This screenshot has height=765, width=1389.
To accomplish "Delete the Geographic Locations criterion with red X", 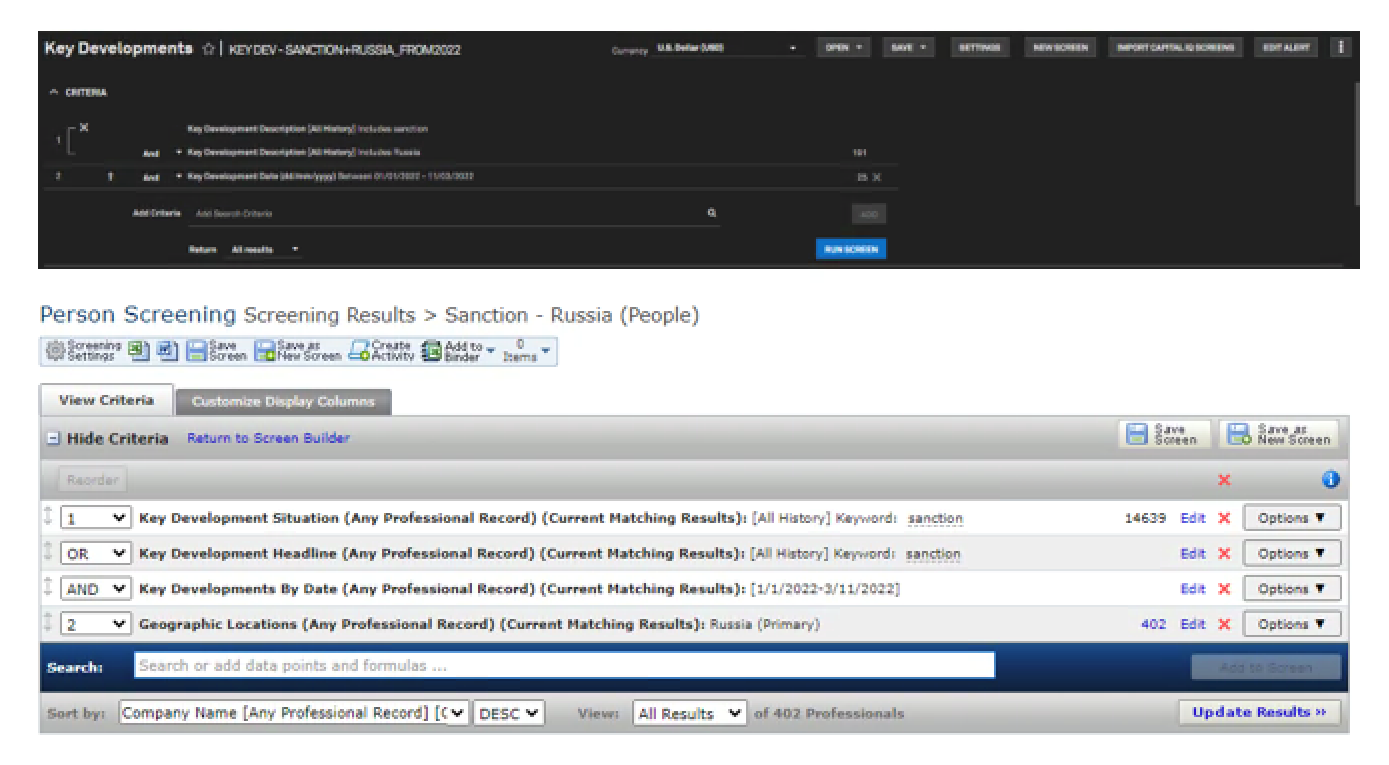I will (1224, 624).
